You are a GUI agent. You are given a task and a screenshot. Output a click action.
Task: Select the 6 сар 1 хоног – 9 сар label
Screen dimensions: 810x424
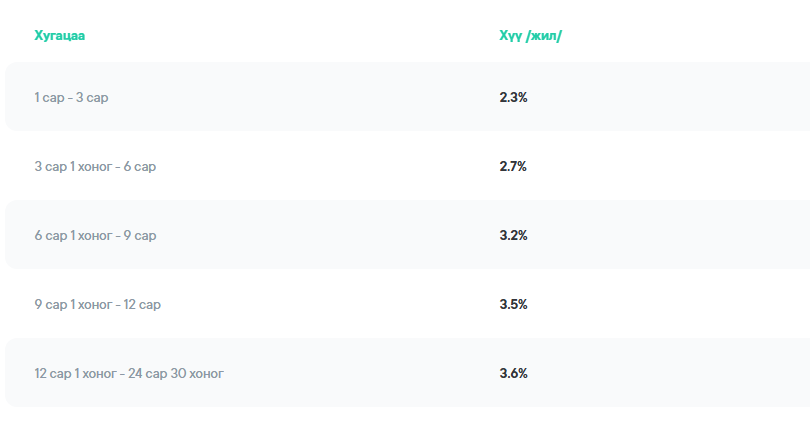pos(95,235)
